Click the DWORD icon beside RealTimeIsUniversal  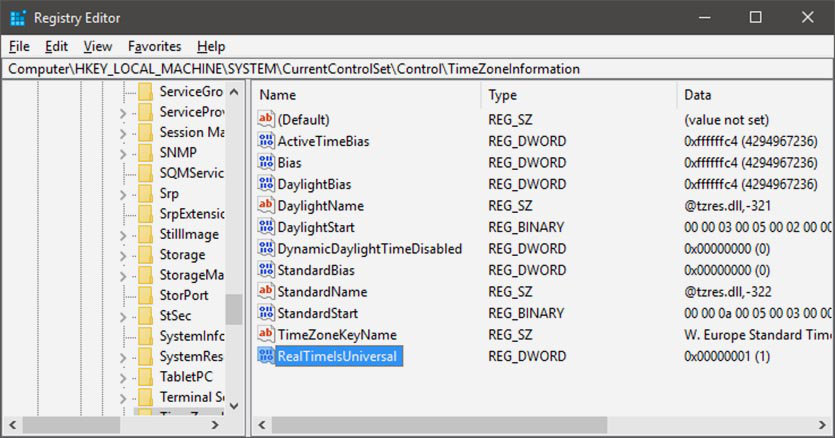(266, 356)
